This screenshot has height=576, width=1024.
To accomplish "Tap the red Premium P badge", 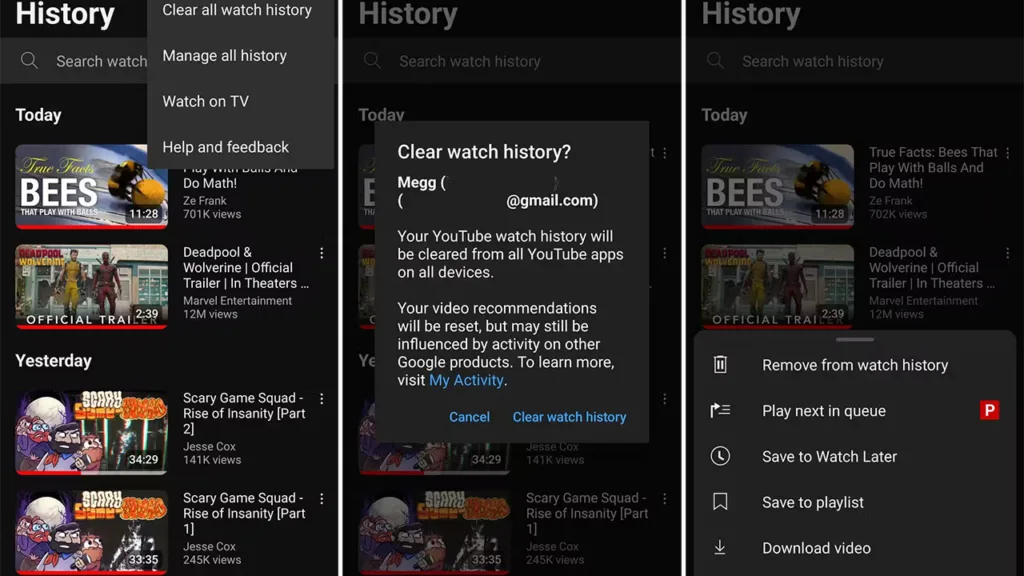I will click(989, 410).
